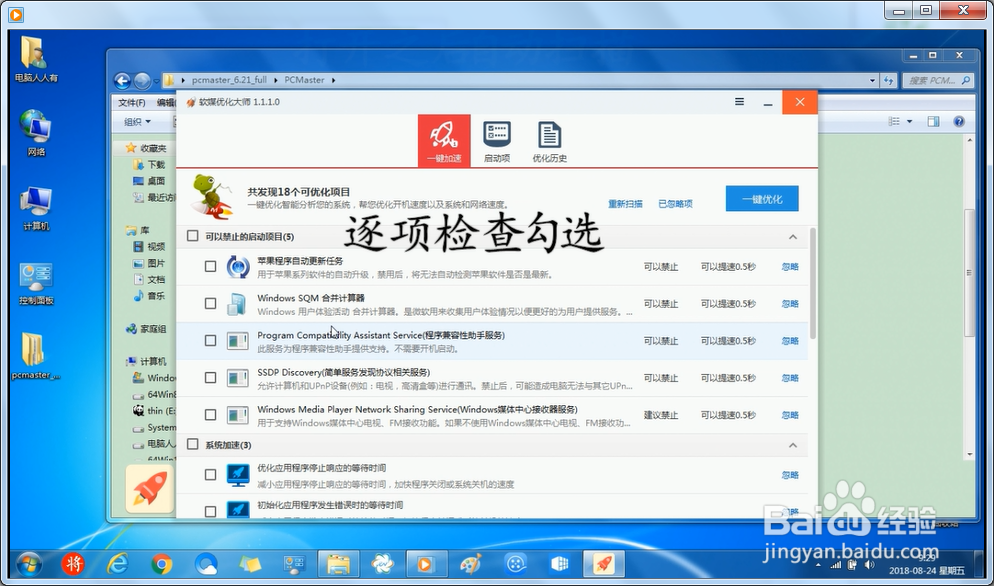The height and width of the screenshot is (586, 994).
Task: Check Windows Media Player Network Sharing checkbox
Action: pyautogui.click(x=210, y=415)
